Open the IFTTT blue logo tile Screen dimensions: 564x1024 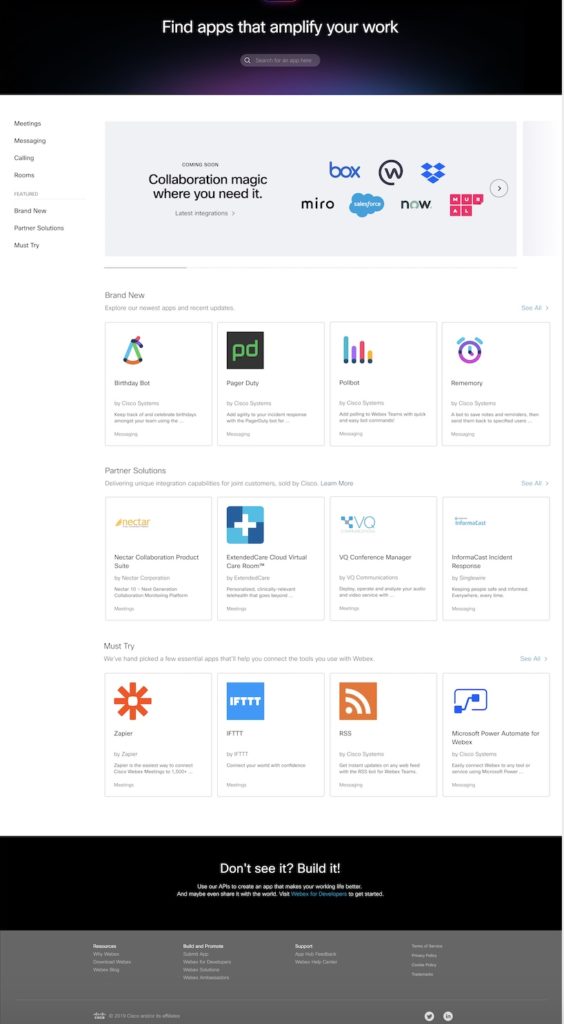(245, 701)
